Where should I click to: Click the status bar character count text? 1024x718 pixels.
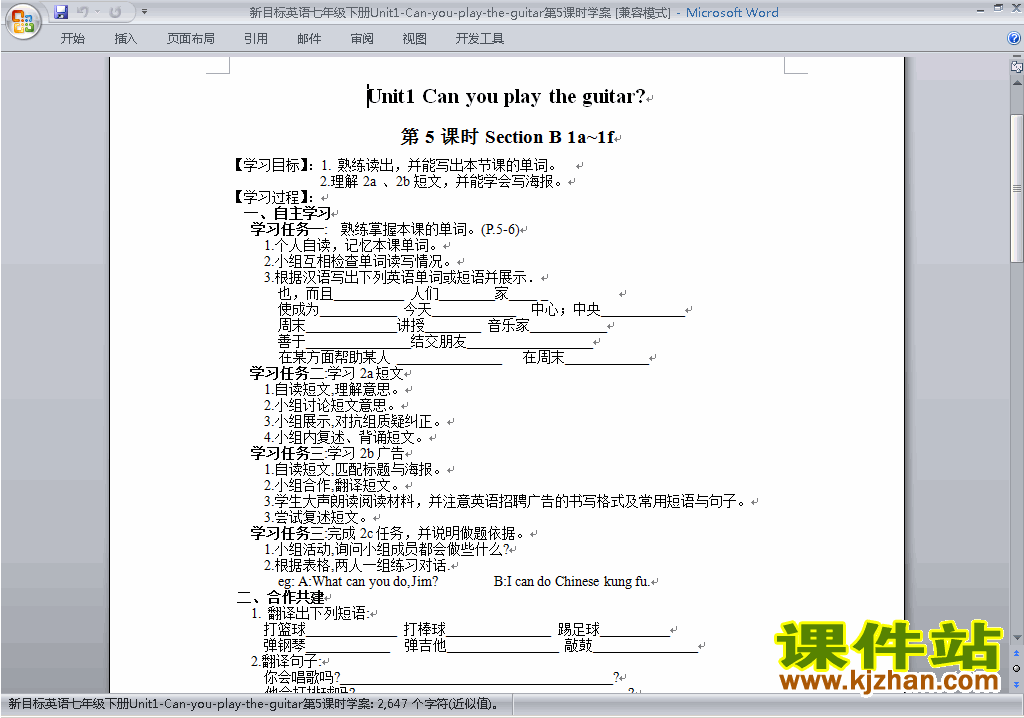coord(255,704)
